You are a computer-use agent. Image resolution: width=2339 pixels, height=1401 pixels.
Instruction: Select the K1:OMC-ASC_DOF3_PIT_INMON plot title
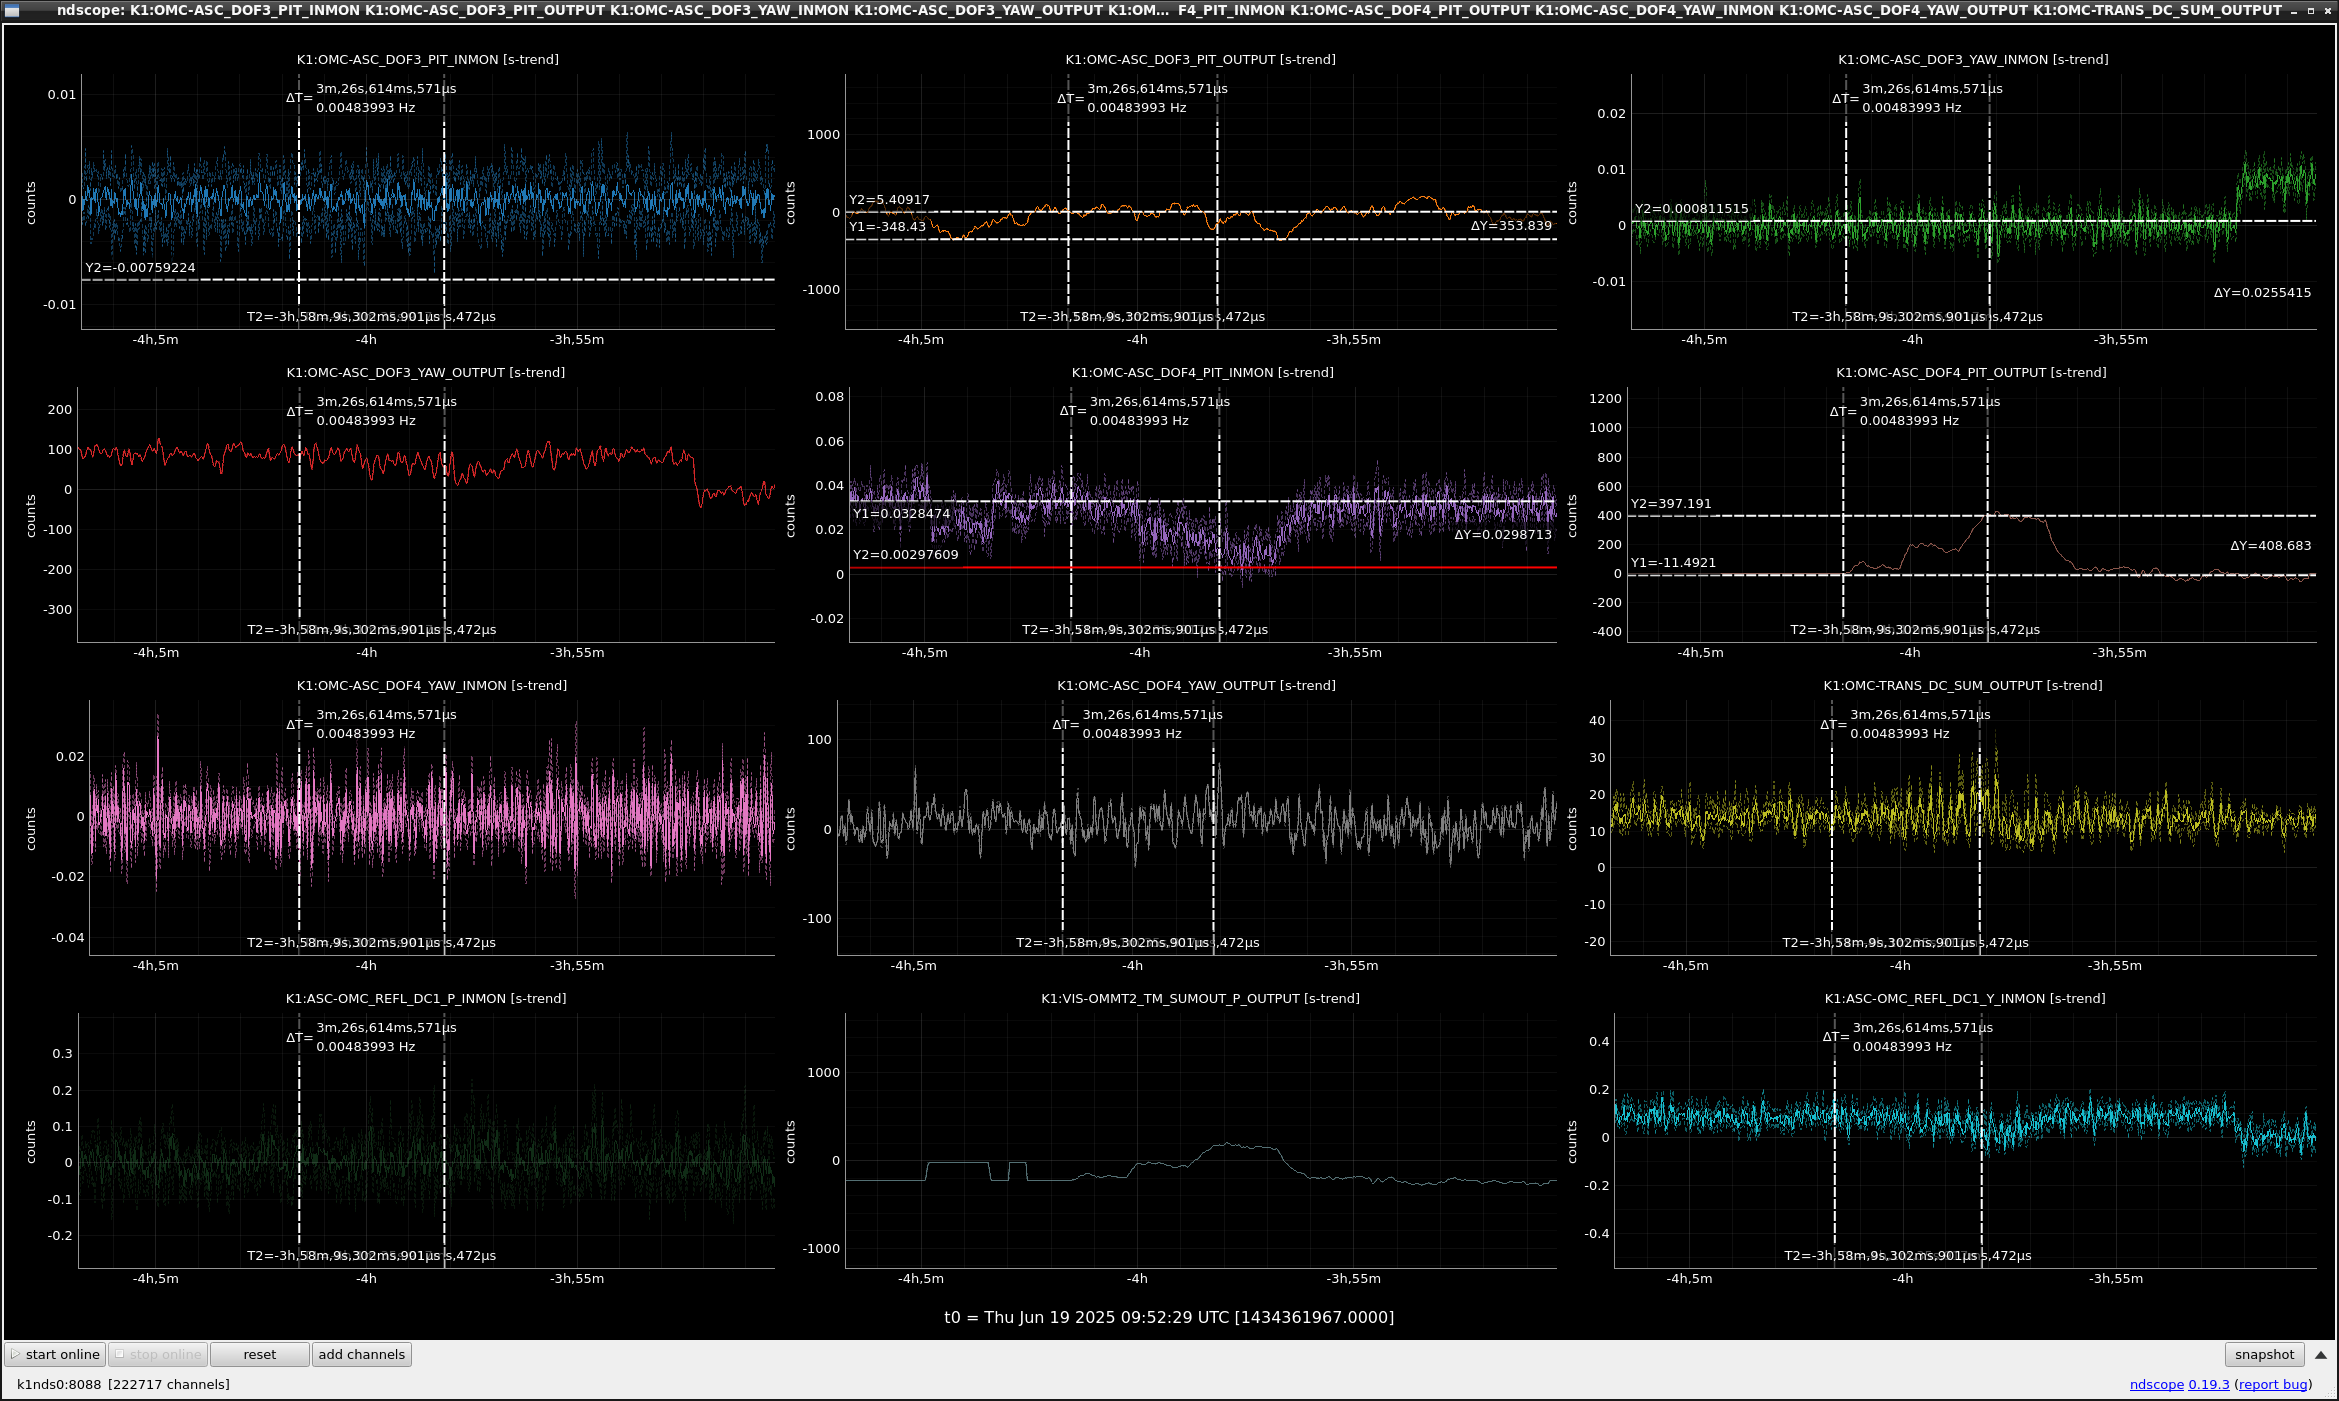coord(427,59)
